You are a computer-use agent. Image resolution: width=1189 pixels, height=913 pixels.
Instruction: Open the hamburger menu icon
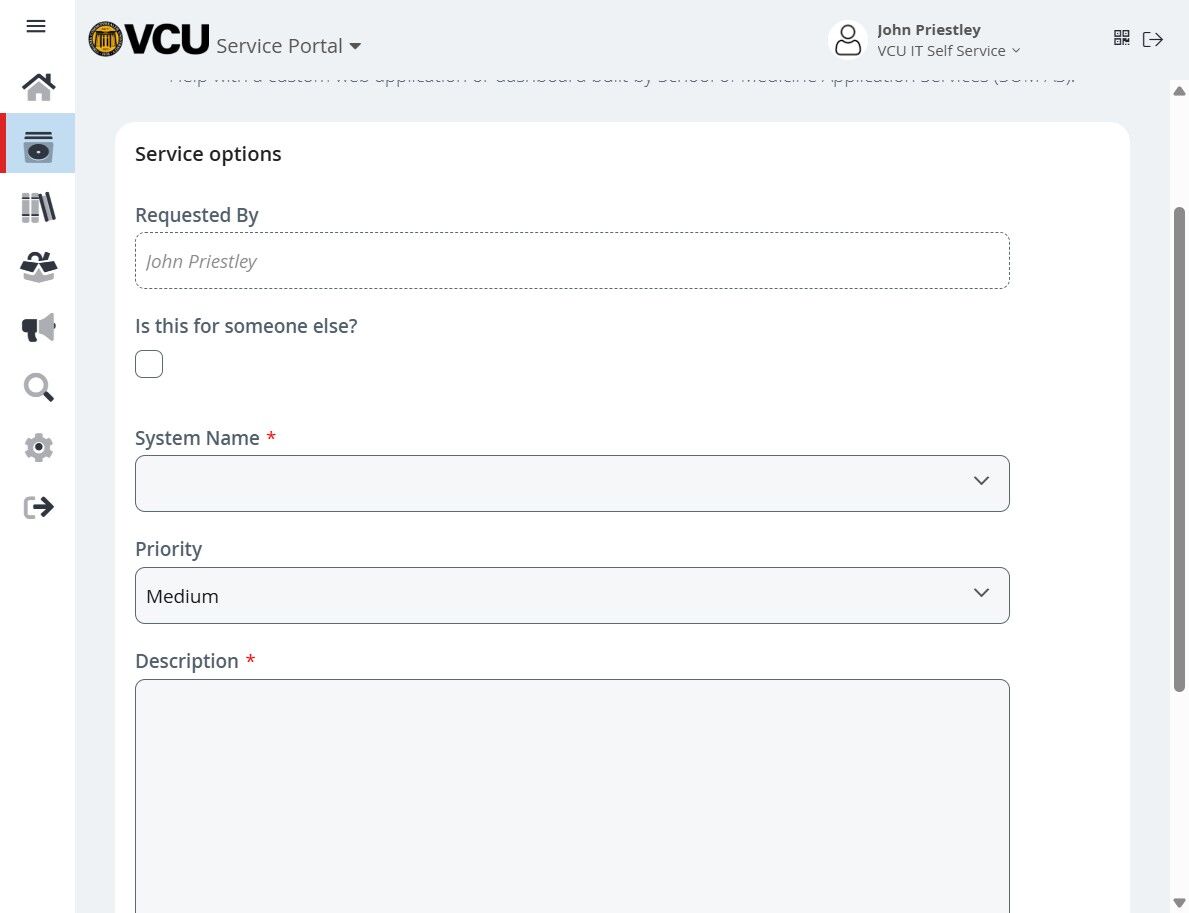[x=36, y=26]
